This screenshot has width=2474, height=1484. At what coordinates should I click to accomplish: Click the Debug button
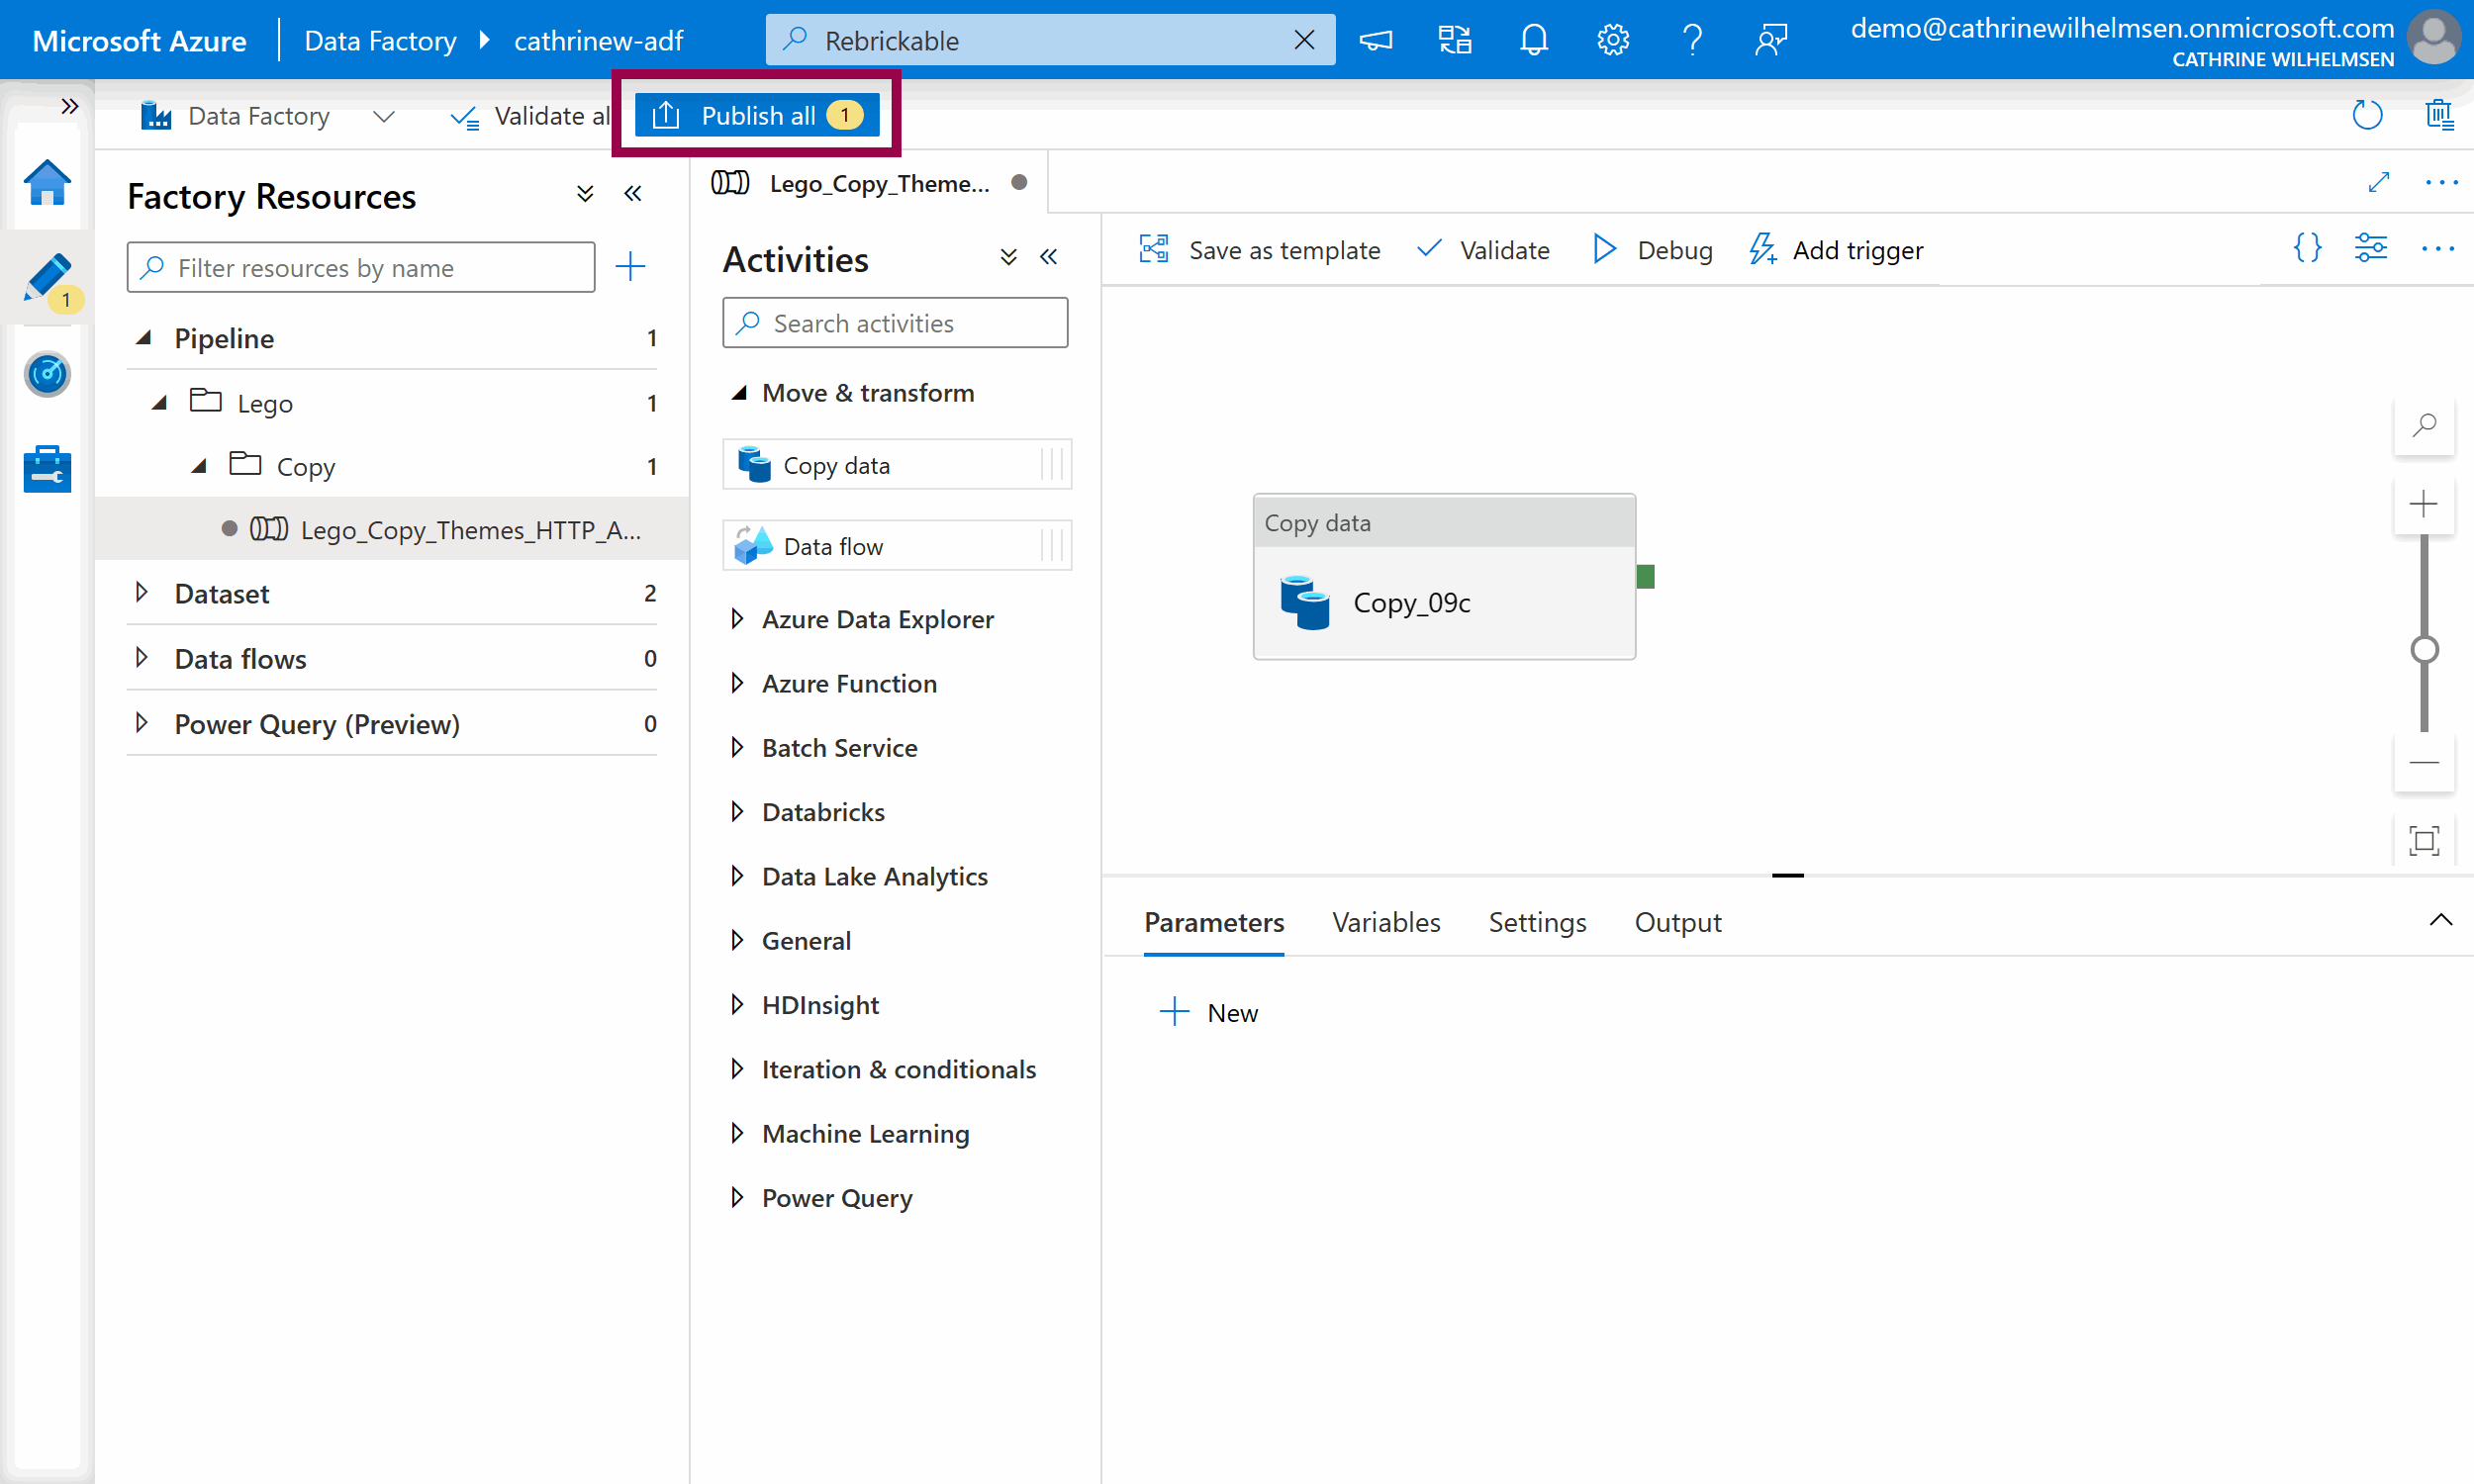point(1652,250)
